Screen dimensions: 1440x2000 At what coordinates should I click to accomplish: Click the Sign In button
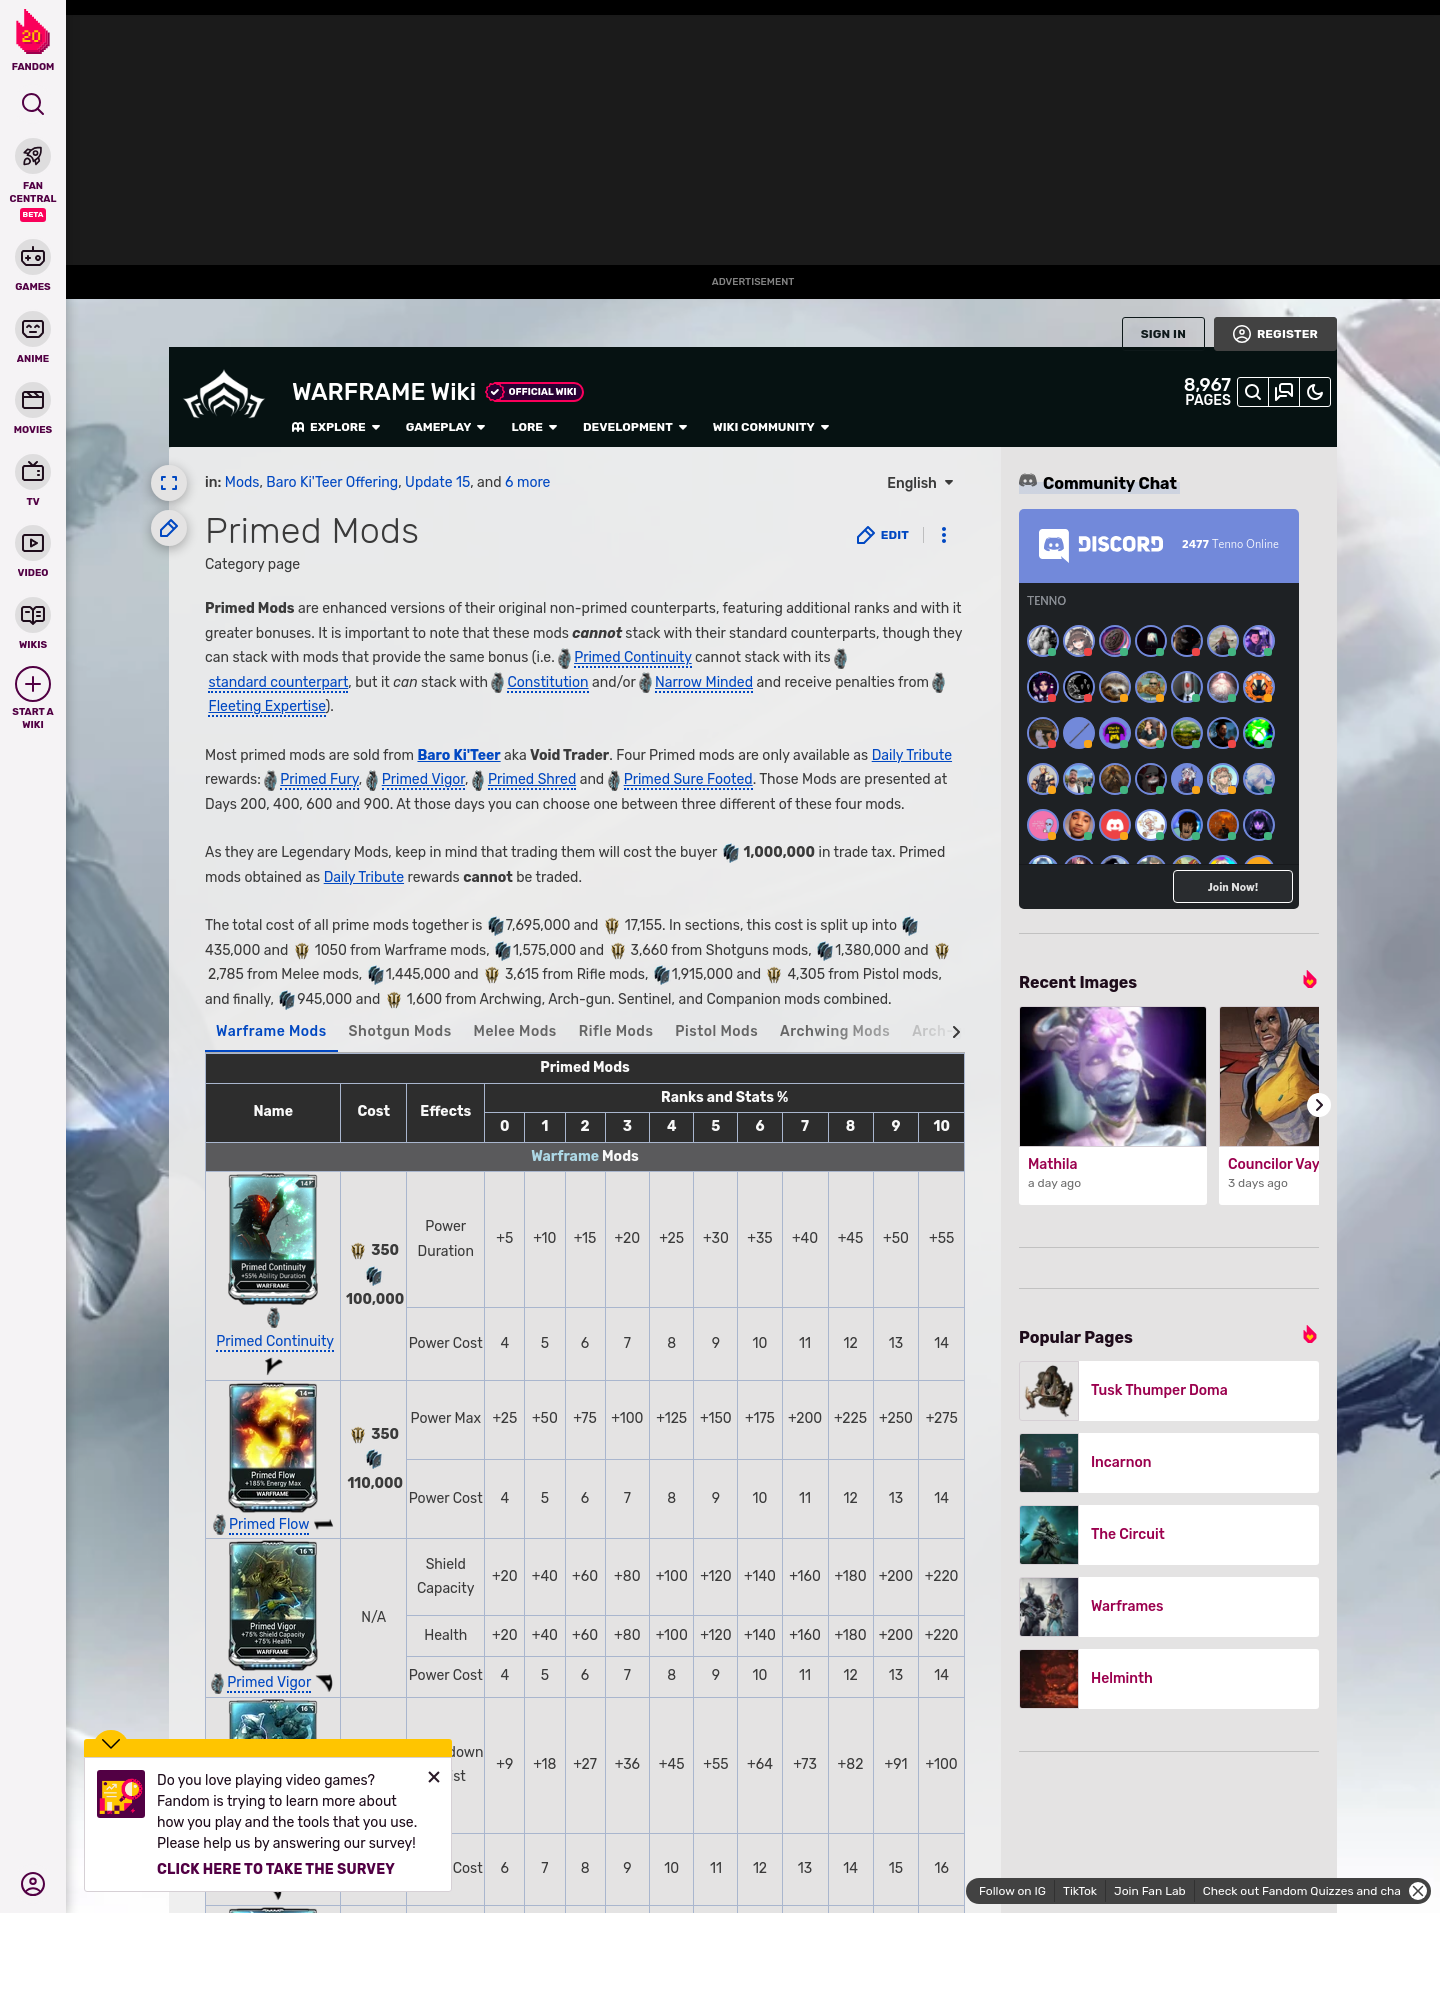click(1163, 334)
